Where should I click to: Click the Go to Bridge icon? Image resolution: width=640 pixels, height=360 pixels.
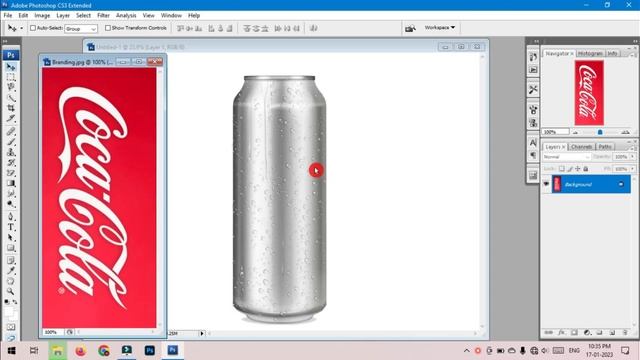click(410, 28)
